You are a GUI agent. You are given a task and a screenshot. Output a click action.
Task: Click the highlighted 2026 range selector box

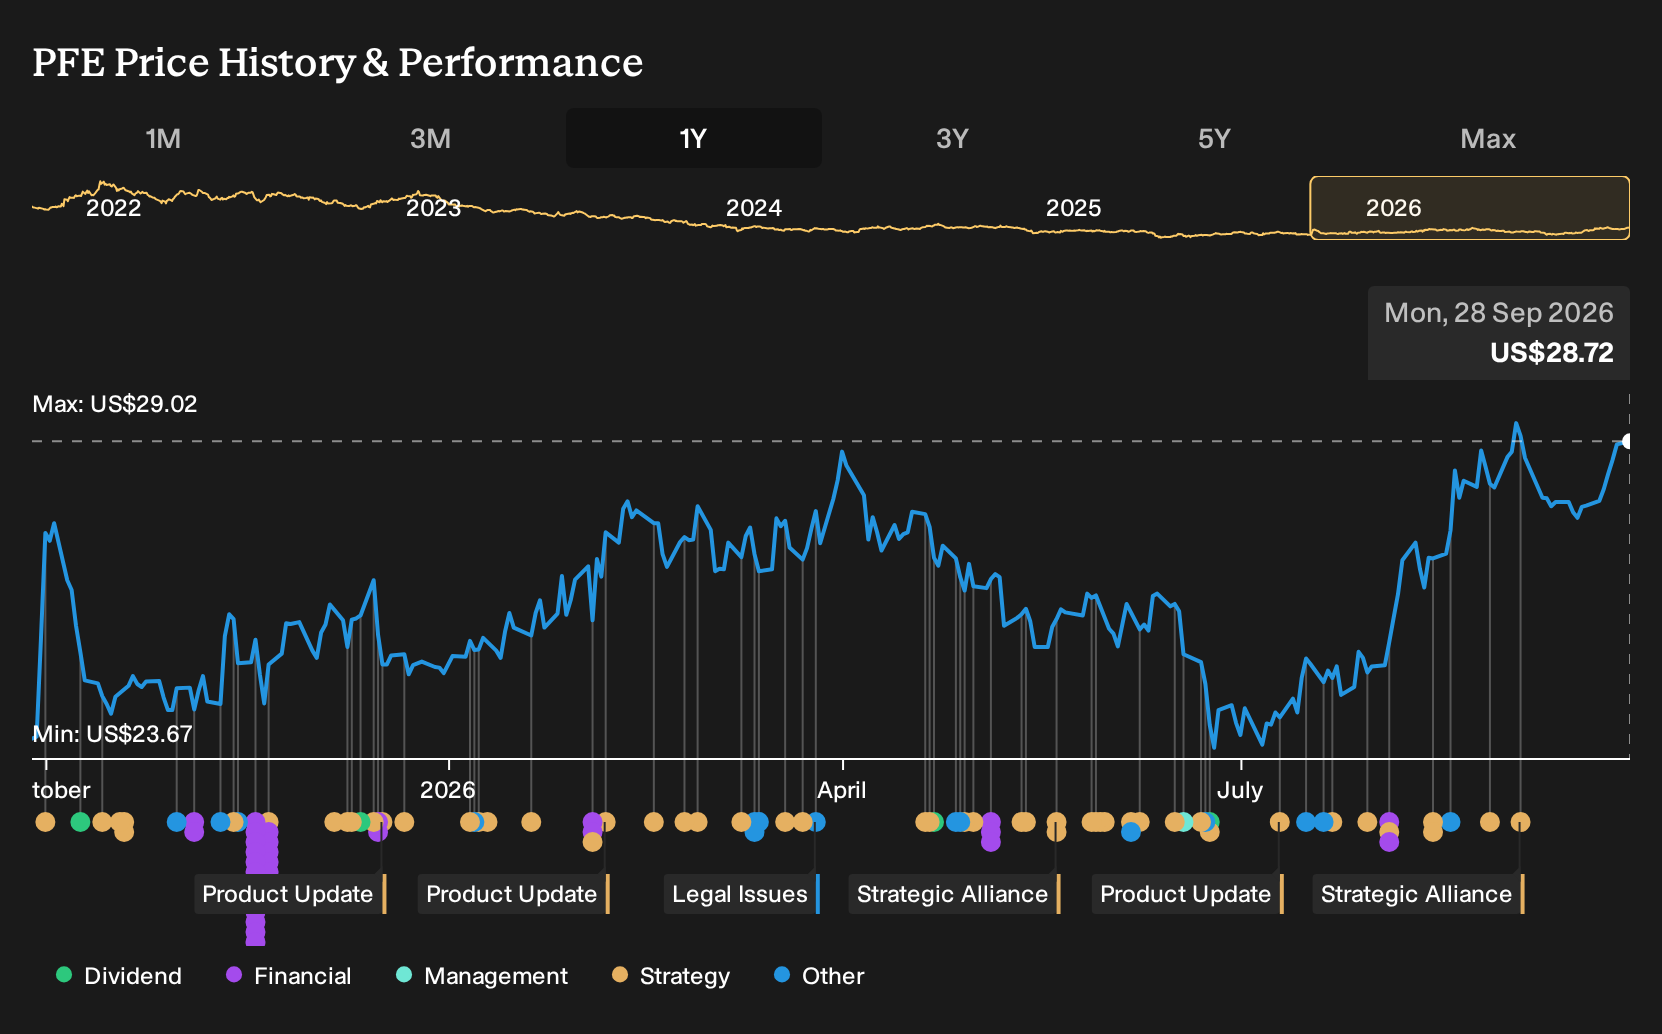click(x=1470, y=208)
